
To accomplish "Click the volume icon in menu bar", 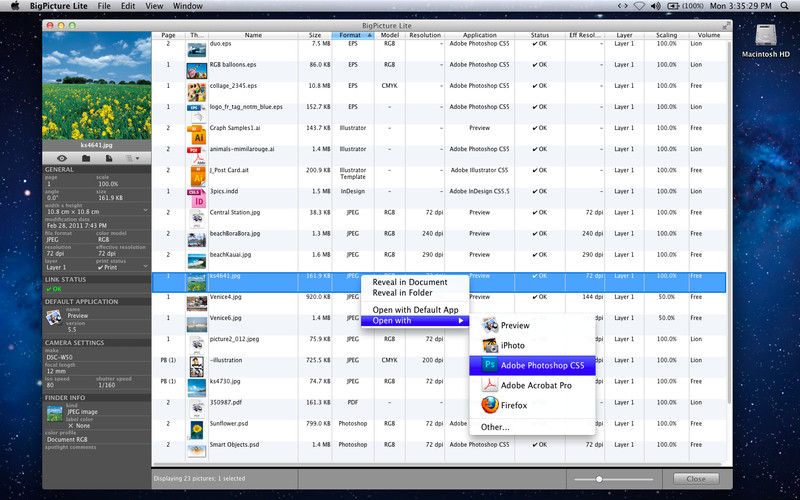I will (x=655, y=6).
